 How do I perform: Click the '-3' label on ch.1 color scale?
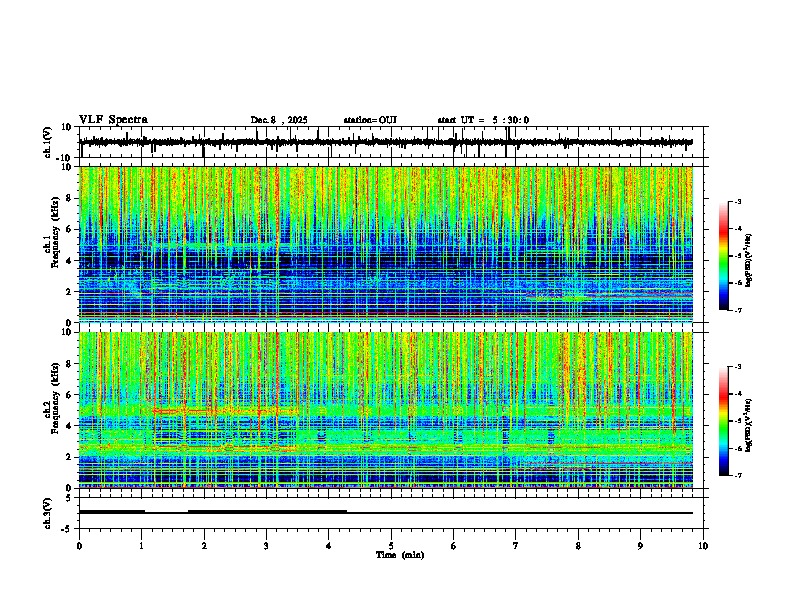[738, 202]
